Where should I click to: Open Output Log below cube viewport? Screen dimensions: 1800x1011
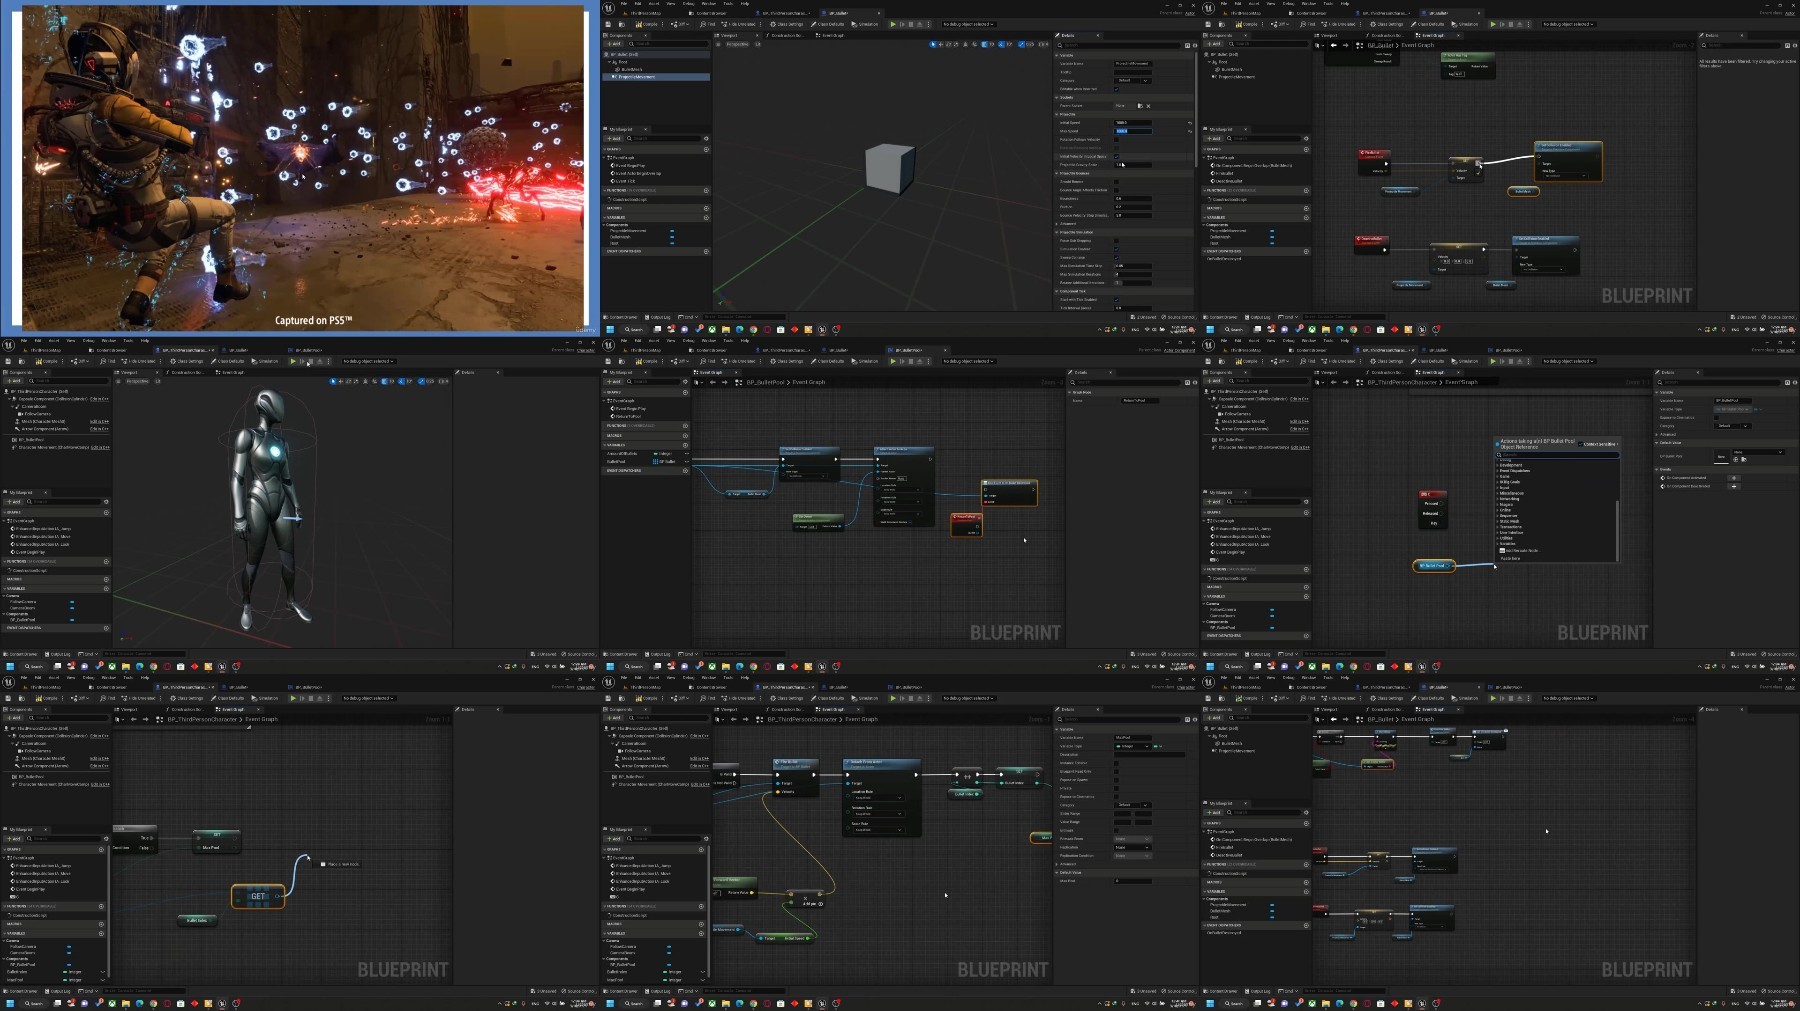pos(659,317)
